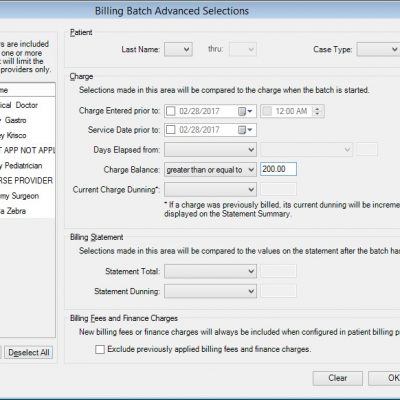Open the Statement Dunning dropdown
Image resolution: width=400 pixels, height=400 pixels.
[x=210, y=292]
